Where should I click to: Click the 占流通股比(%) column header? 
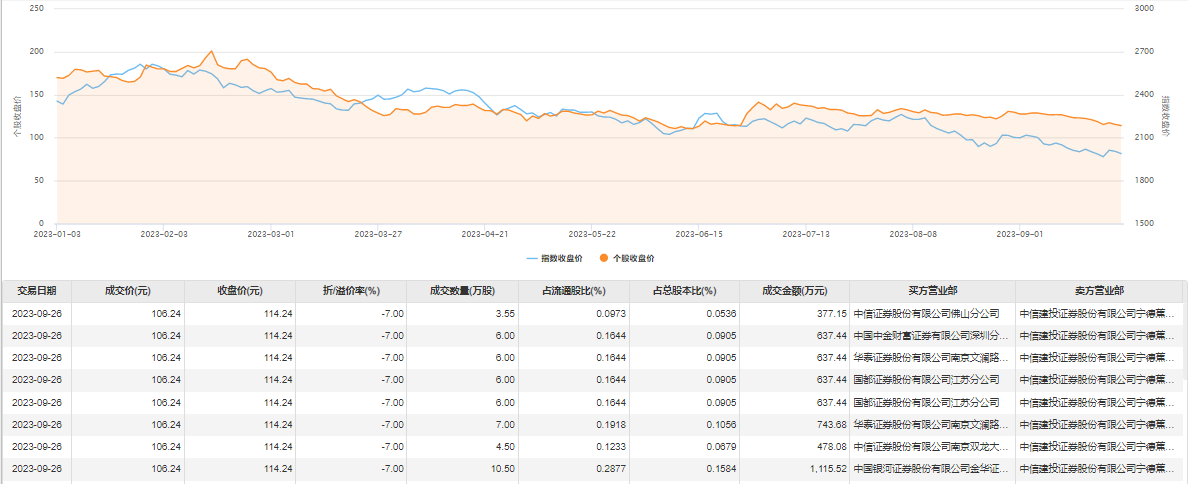pos(574,291)
